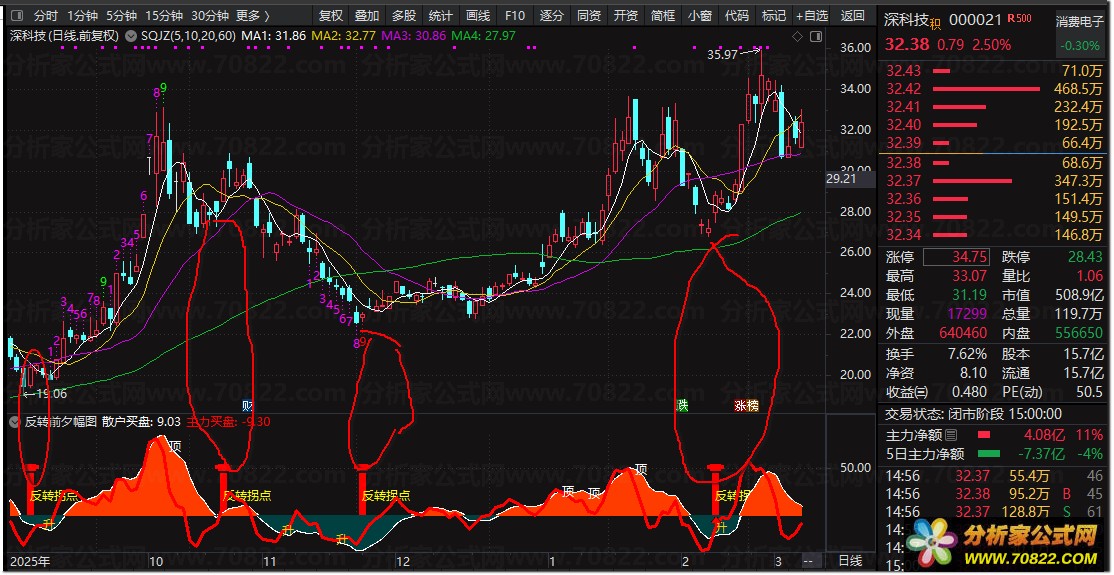Click the 换手 value 7.62%

pos(965,354)
